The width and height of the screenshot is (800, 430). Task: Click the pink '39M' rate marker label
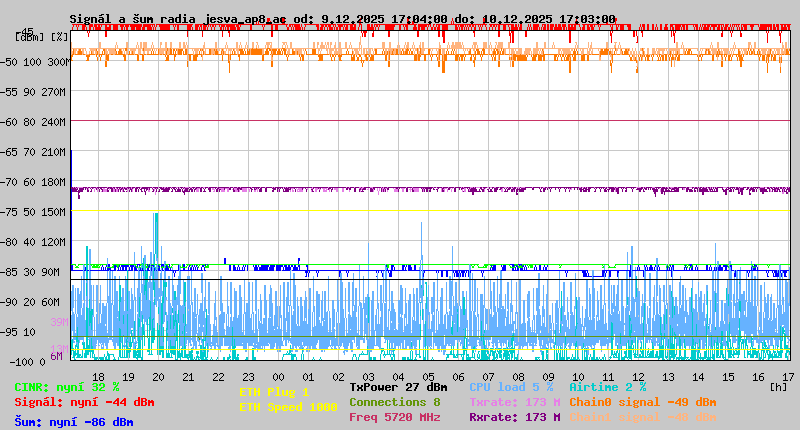[x=59, y=322]
